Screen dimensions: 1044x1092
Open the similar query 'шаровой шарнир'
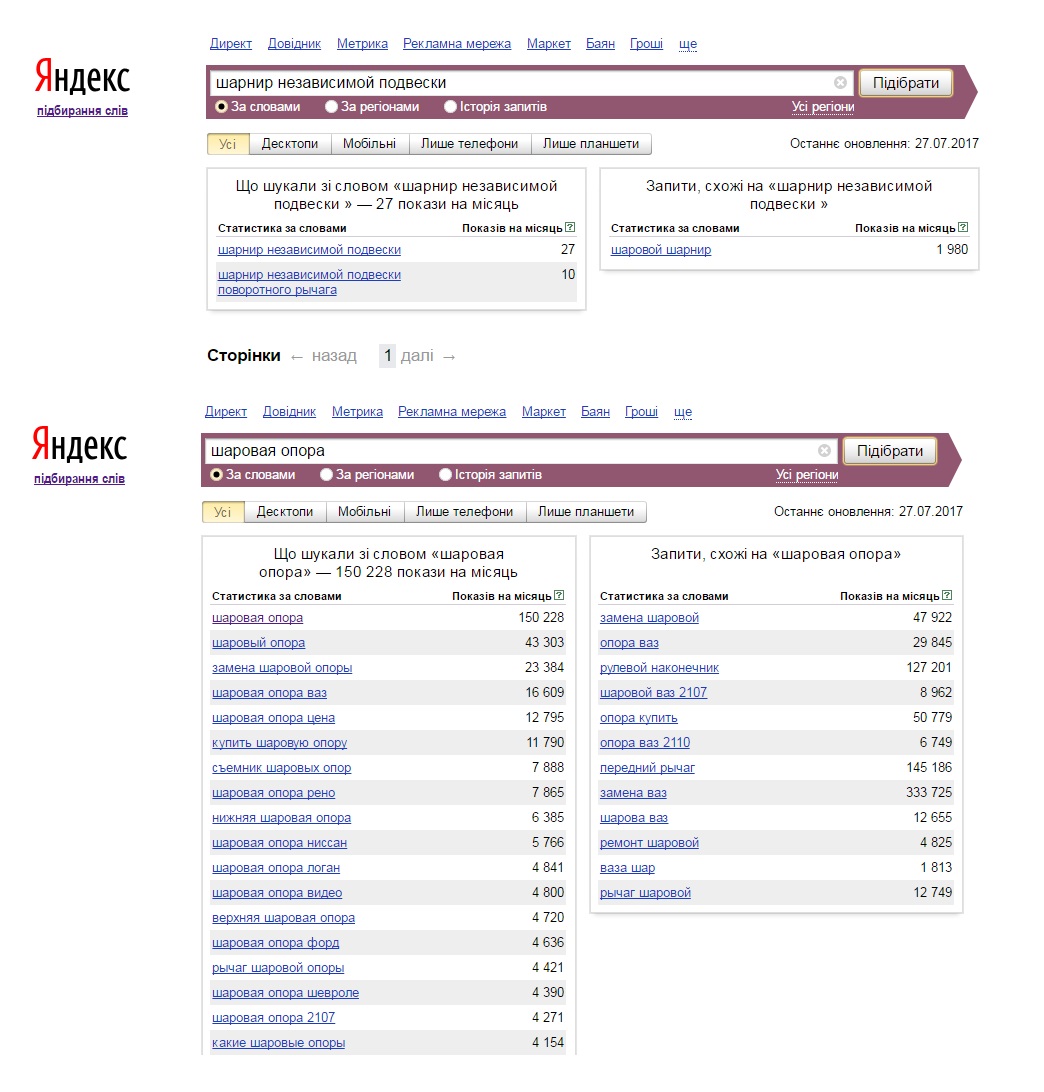pyautogui.click(x=661, y=249)
